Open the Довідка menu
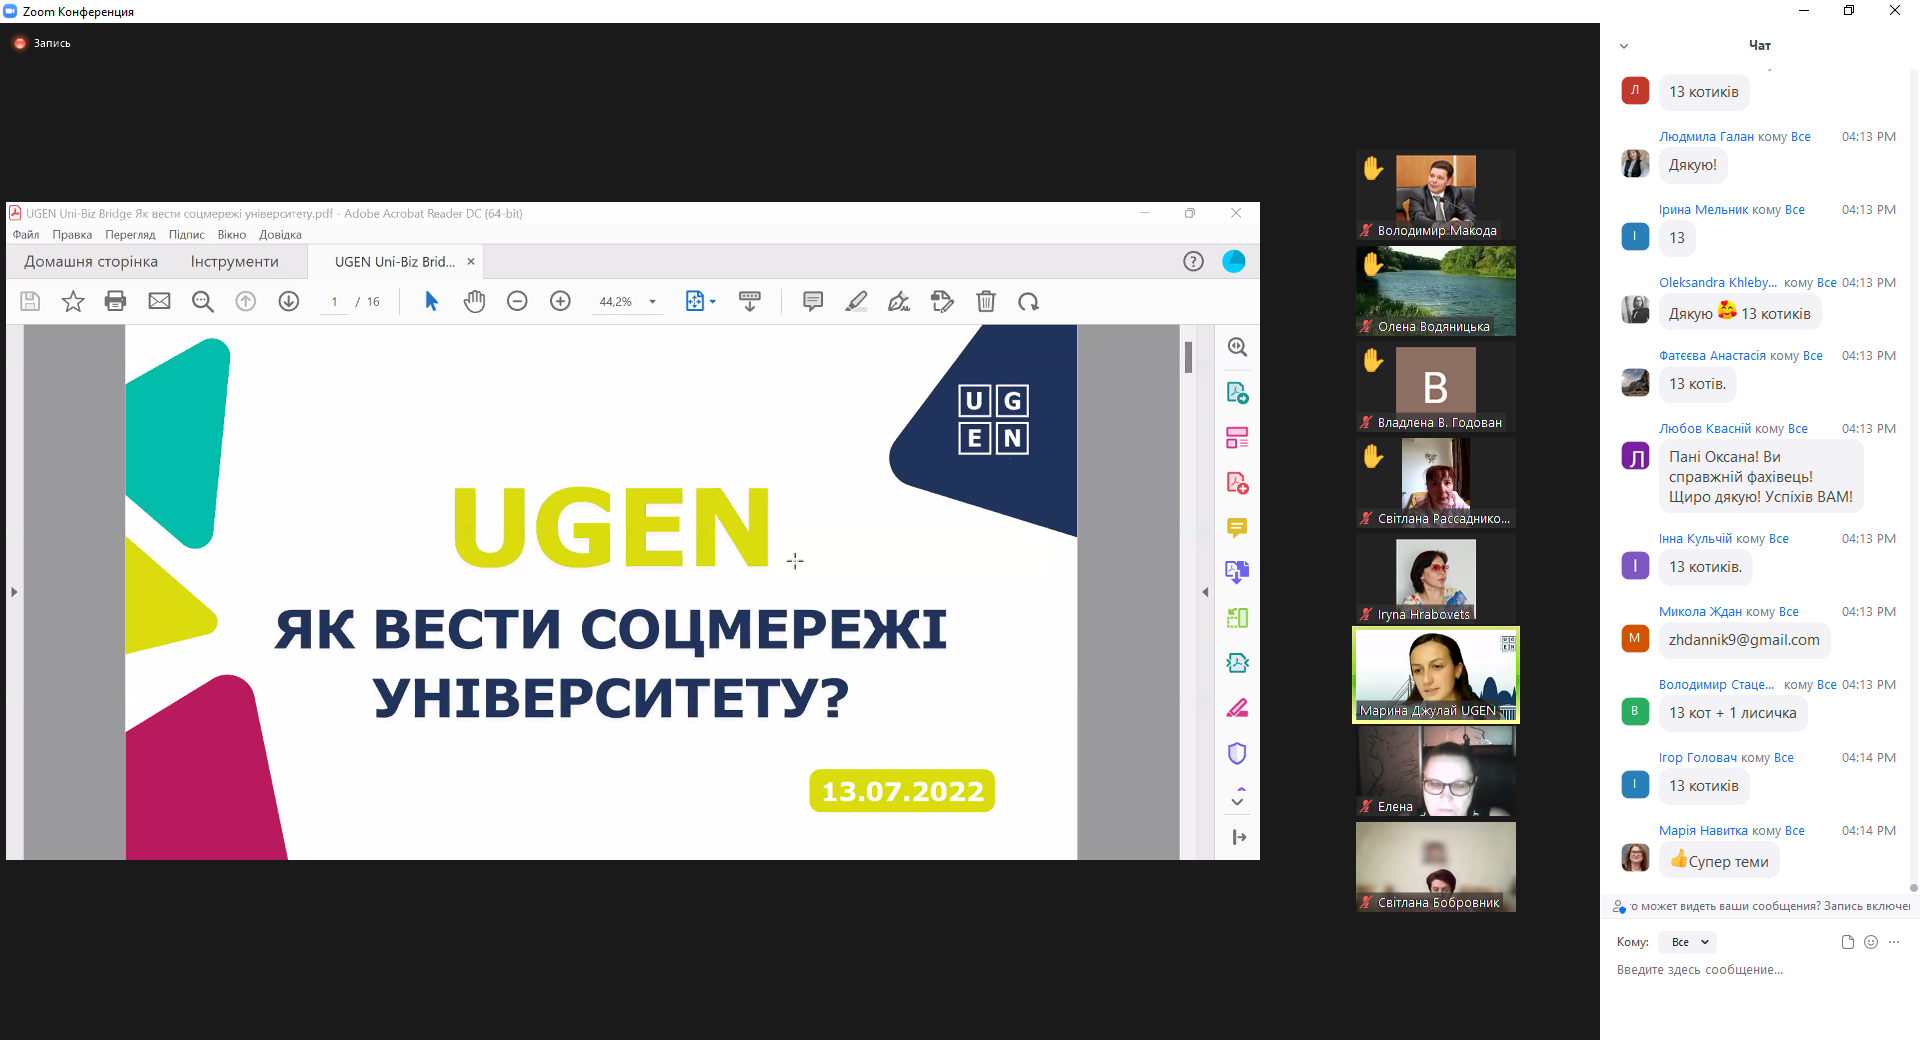Screen dimensions: 1920x1040 (280, 235)
